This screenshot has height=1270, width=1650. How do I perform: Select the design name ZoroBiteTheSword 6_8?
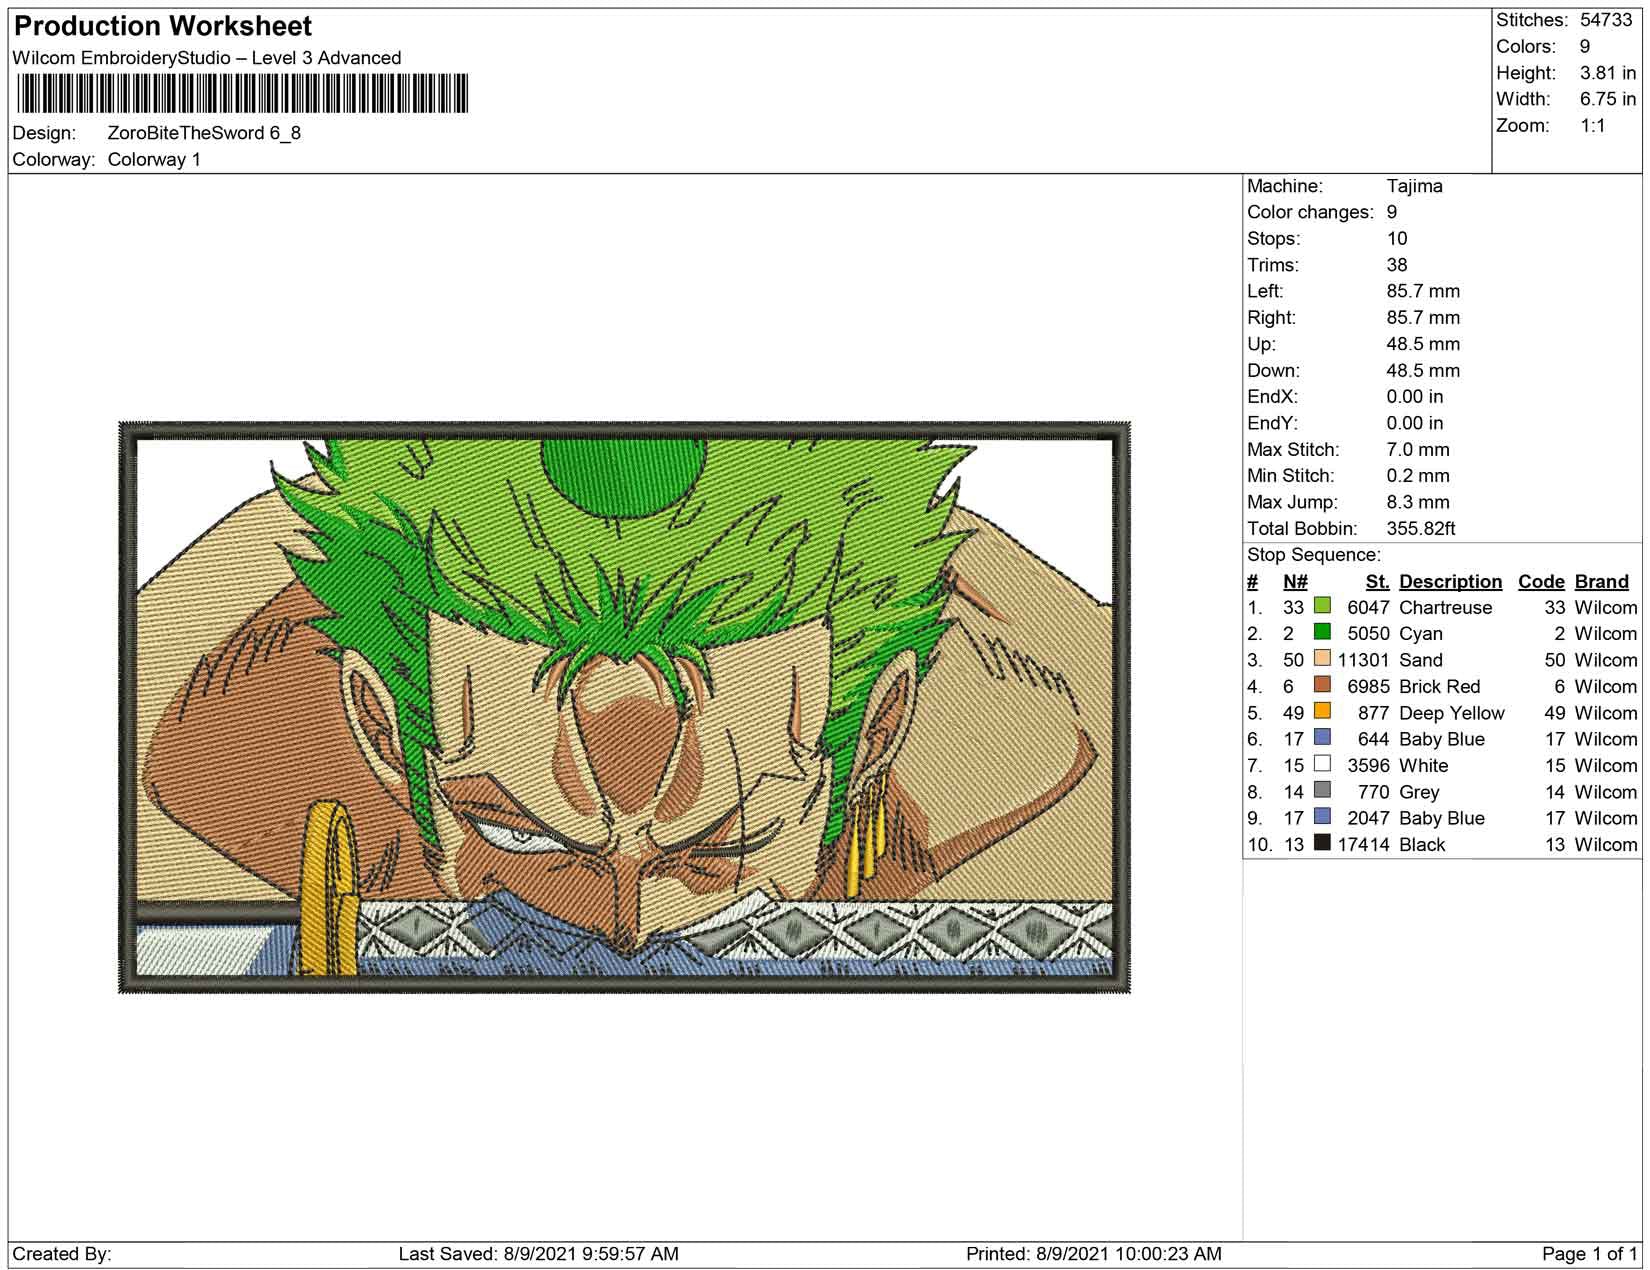click(x=204, y=133)
